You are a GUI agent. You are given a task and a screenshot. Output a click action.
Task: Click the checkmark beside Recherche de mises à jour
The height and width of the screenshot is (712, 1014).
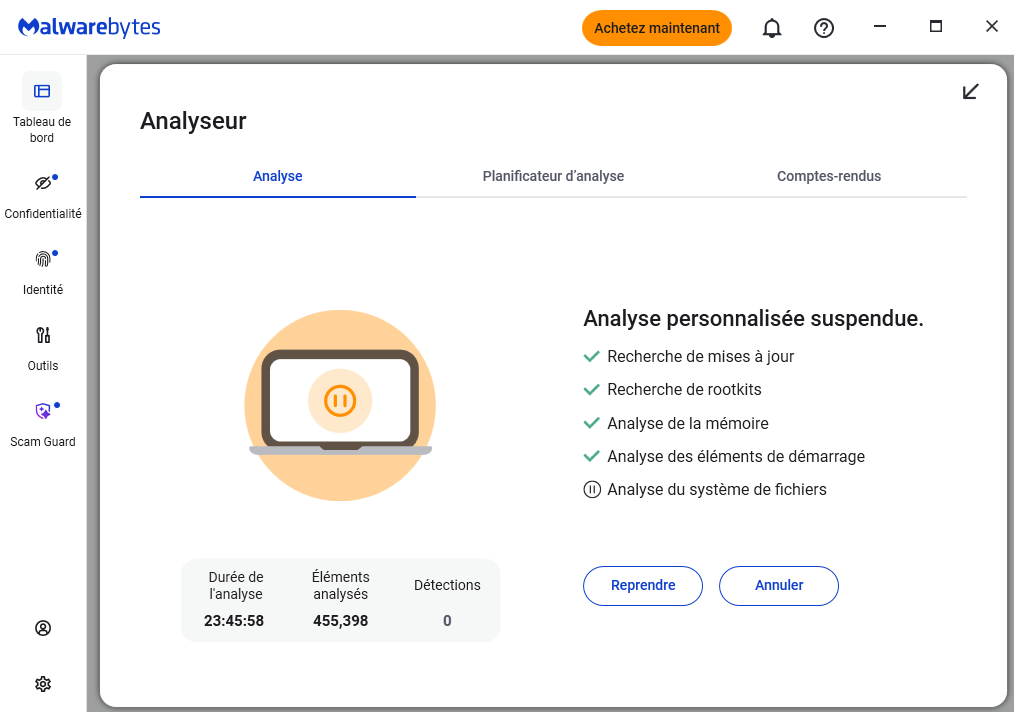tap(592, 356)
